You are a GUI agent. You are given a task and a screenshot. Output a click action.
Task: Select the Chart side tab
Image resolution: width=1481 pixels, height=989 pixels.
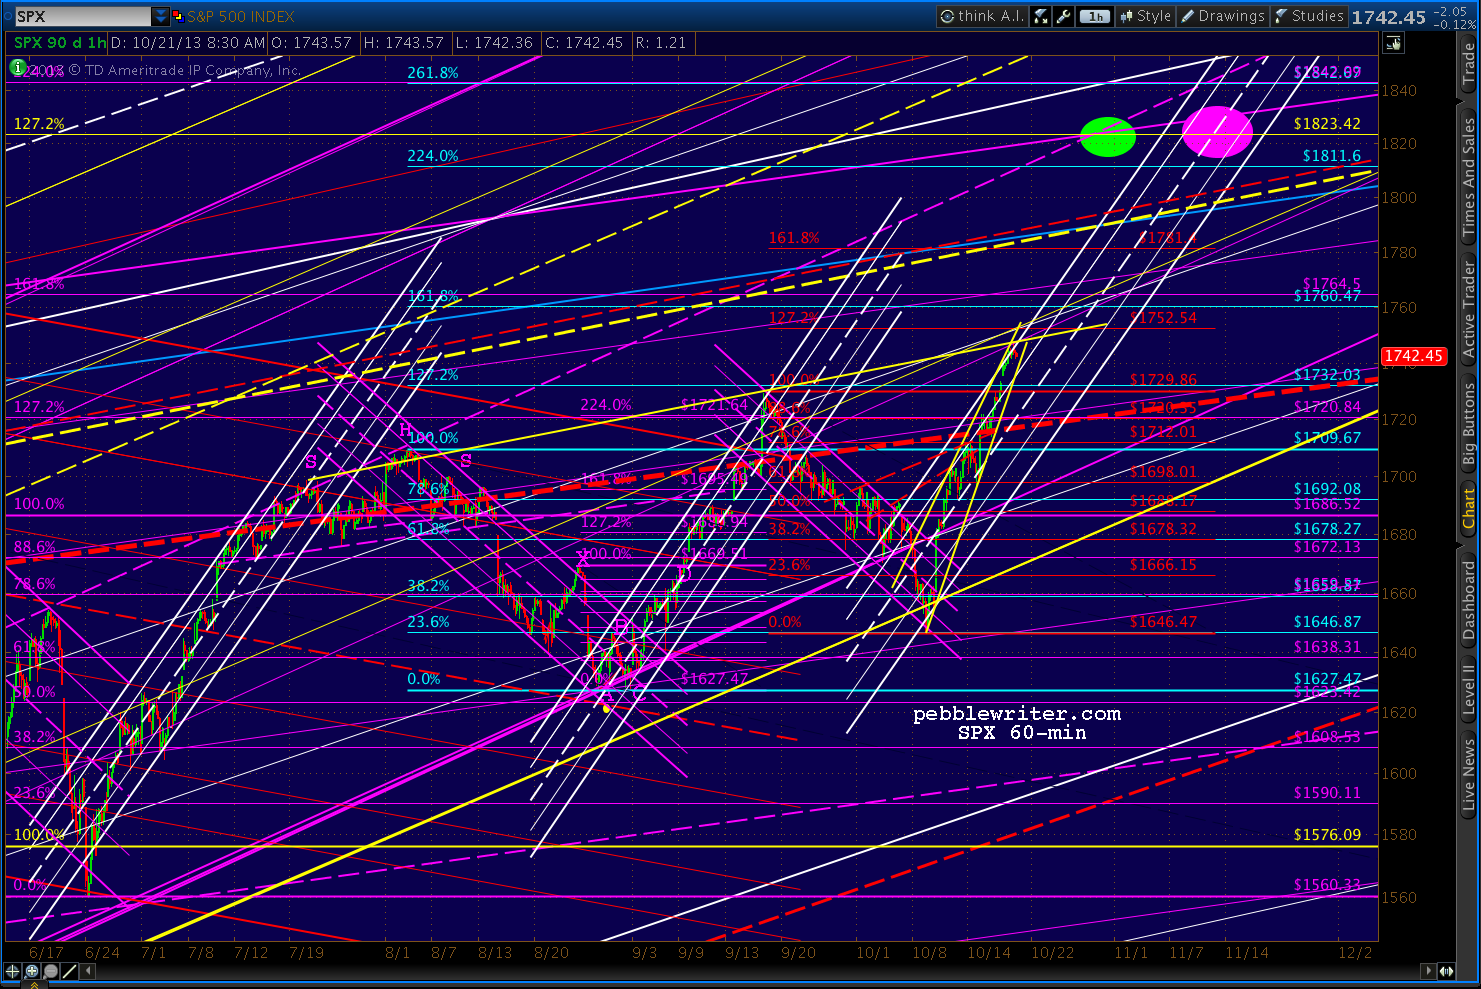coord(1468,508)
